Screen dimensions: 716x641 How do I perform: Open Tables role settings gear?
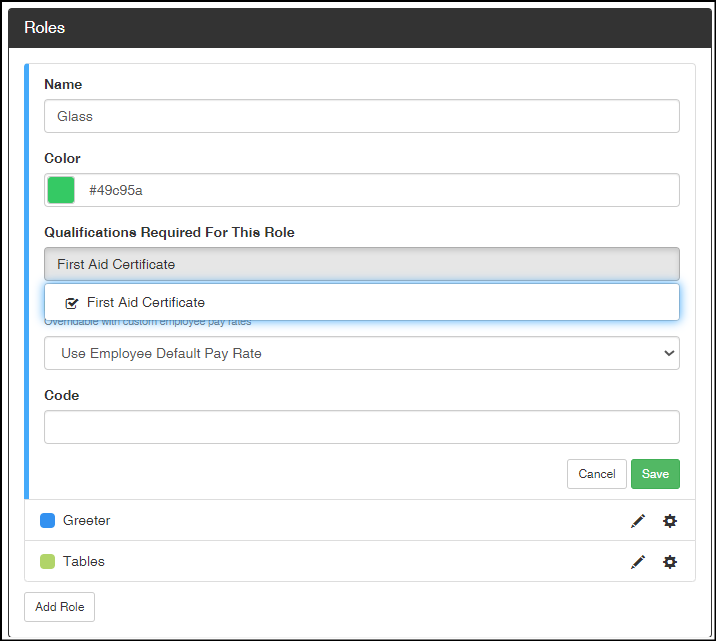(669, 562)
